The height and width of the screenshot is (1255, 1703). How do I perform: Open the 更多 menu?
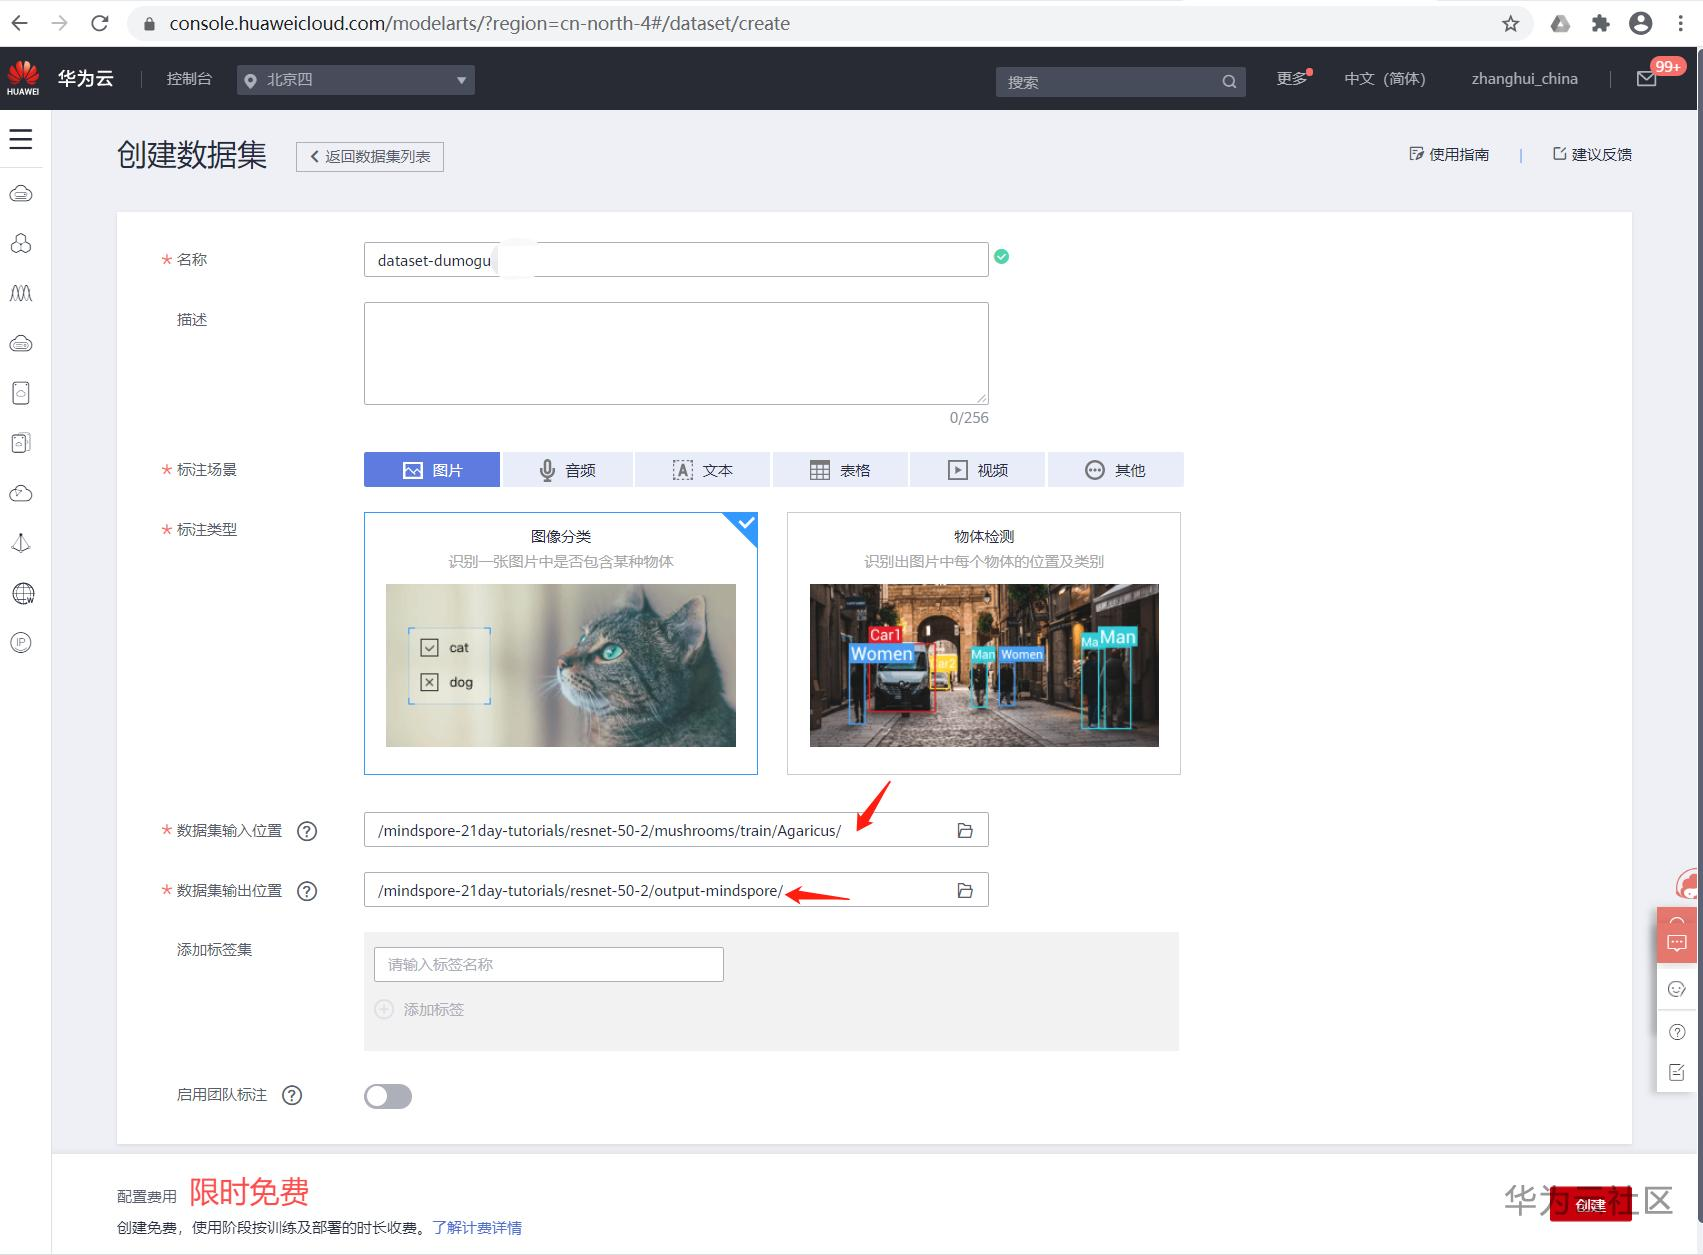click(1289, 76)
